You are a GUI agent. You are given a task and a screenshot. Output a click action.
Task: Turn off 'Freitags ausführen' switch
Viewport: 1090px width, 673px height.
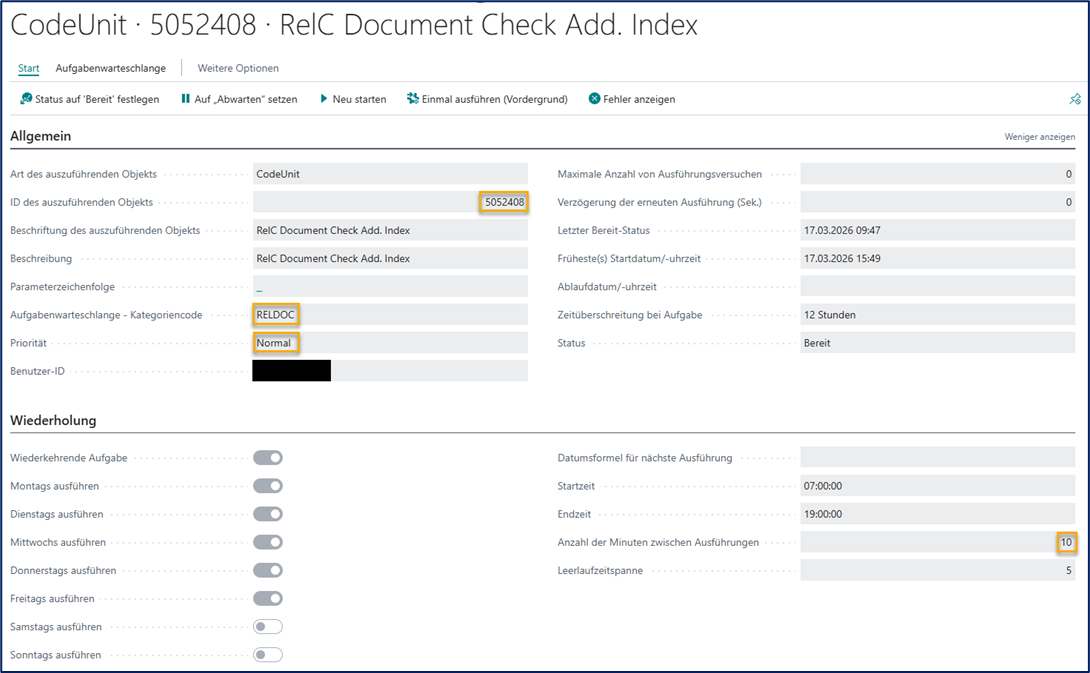268,599
